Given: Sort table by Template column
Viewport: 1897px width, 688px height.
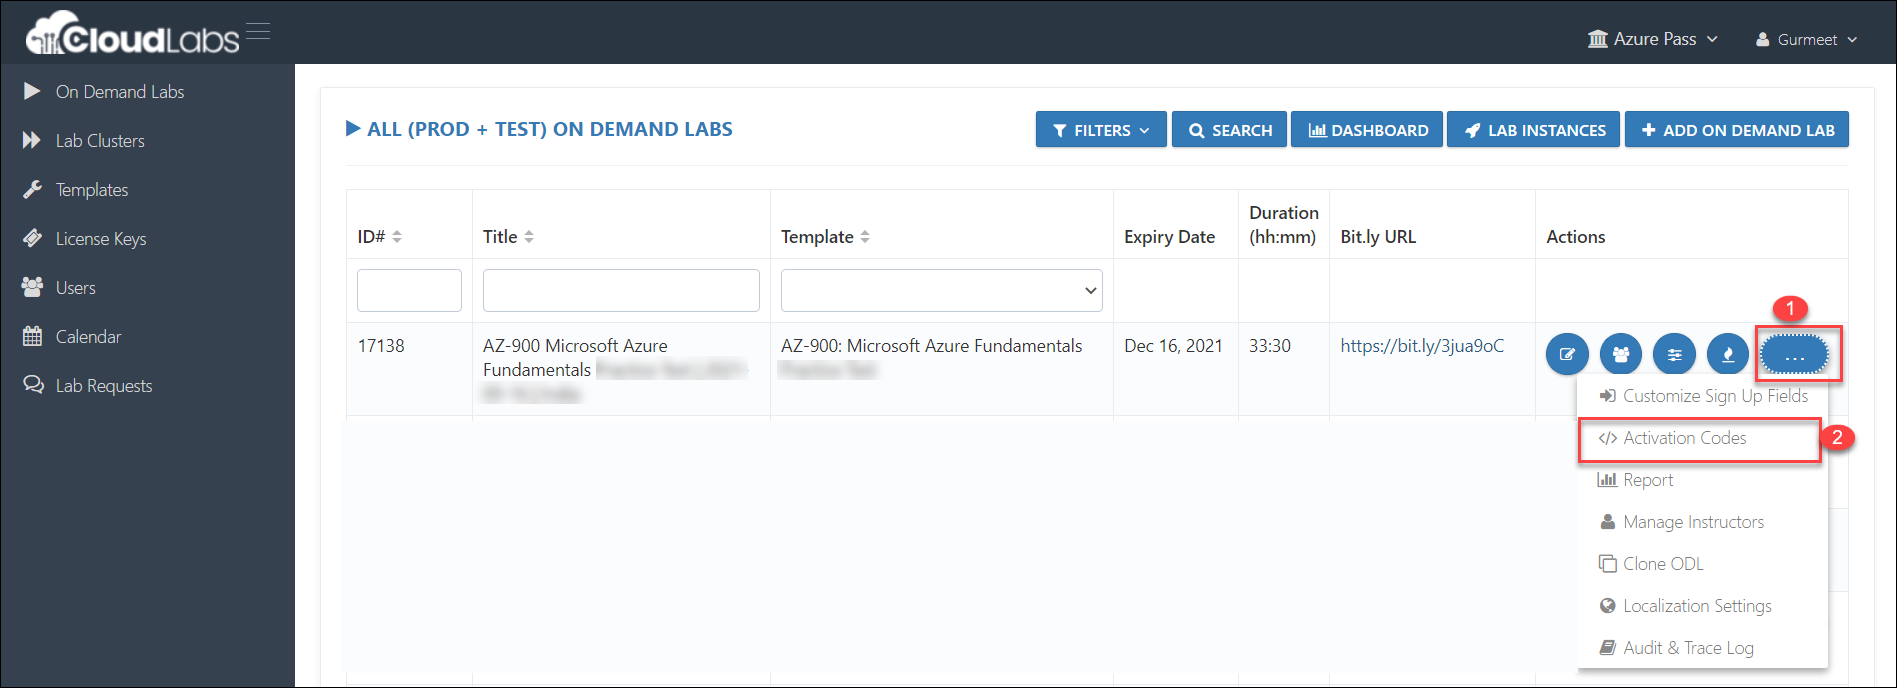Looking at the screenshot, I should coord(826,237).
